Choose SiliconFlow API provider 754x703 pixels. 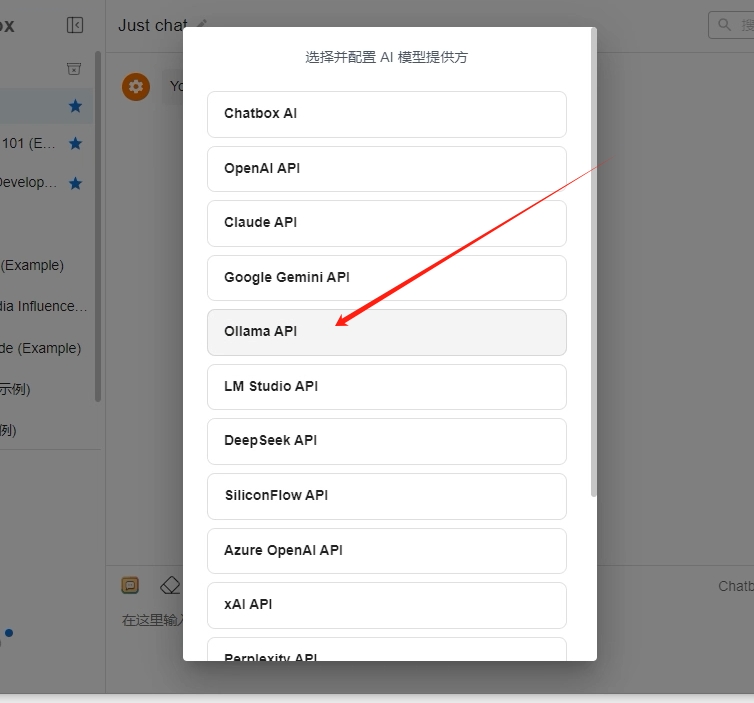[x=387, y=496]
